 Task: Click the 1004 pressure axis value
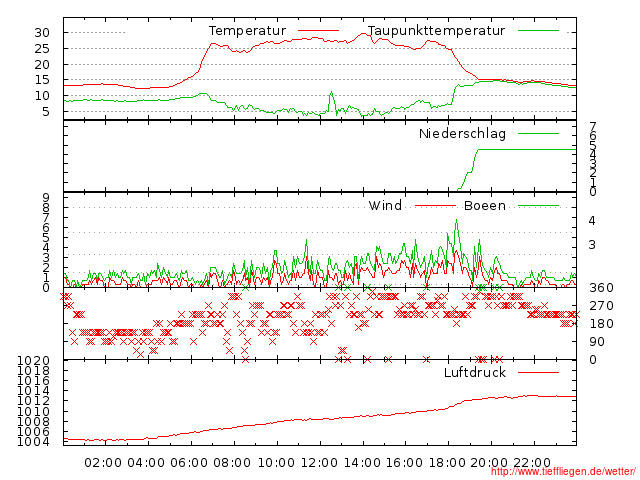tap(33, 442)
